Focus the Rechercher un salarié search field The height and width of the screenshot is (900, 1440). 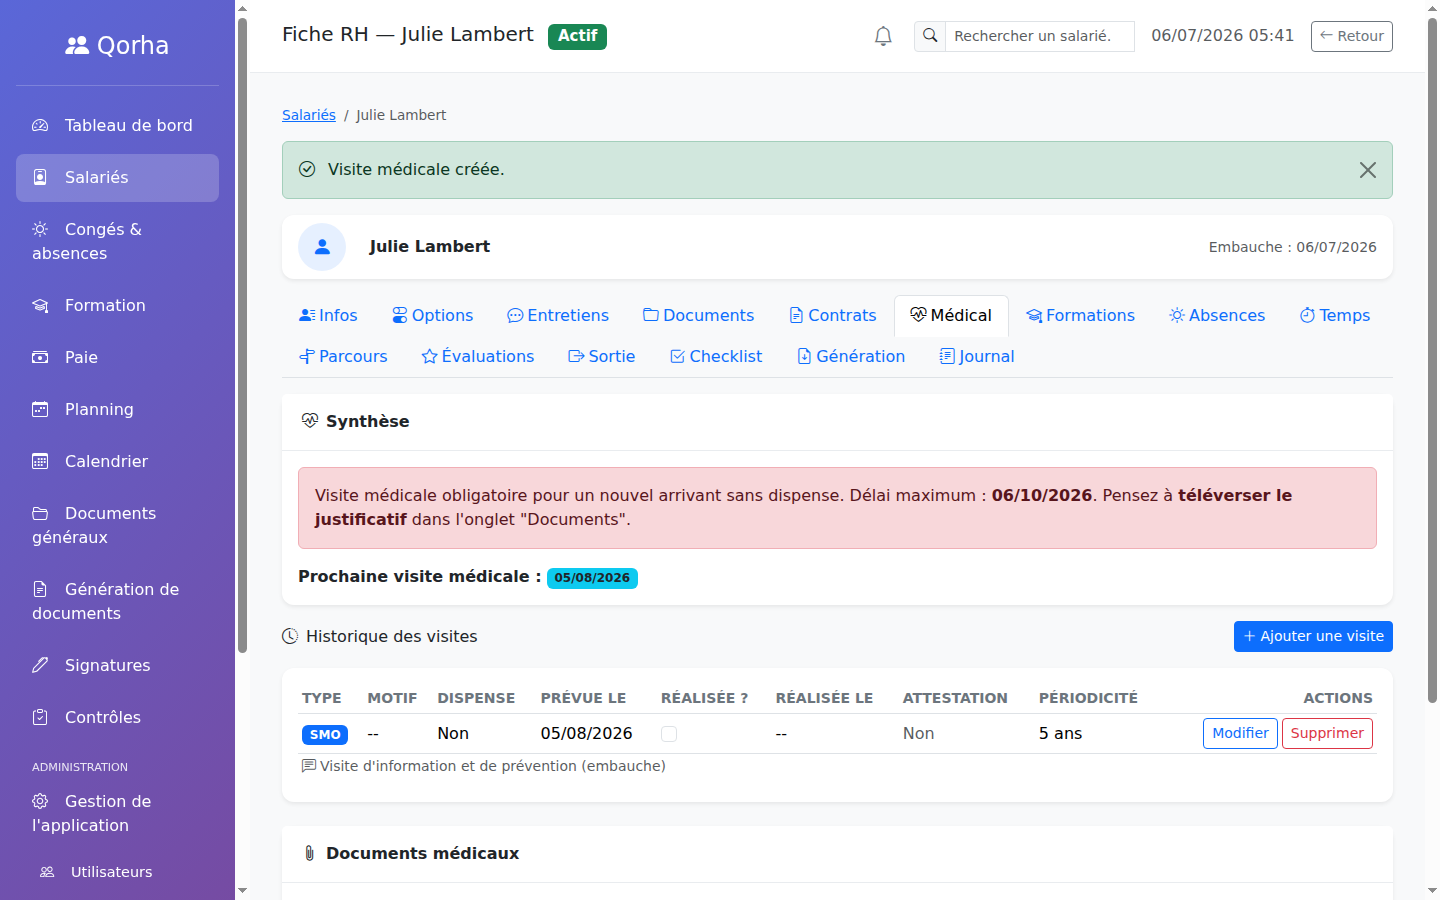pos(1039,36)
